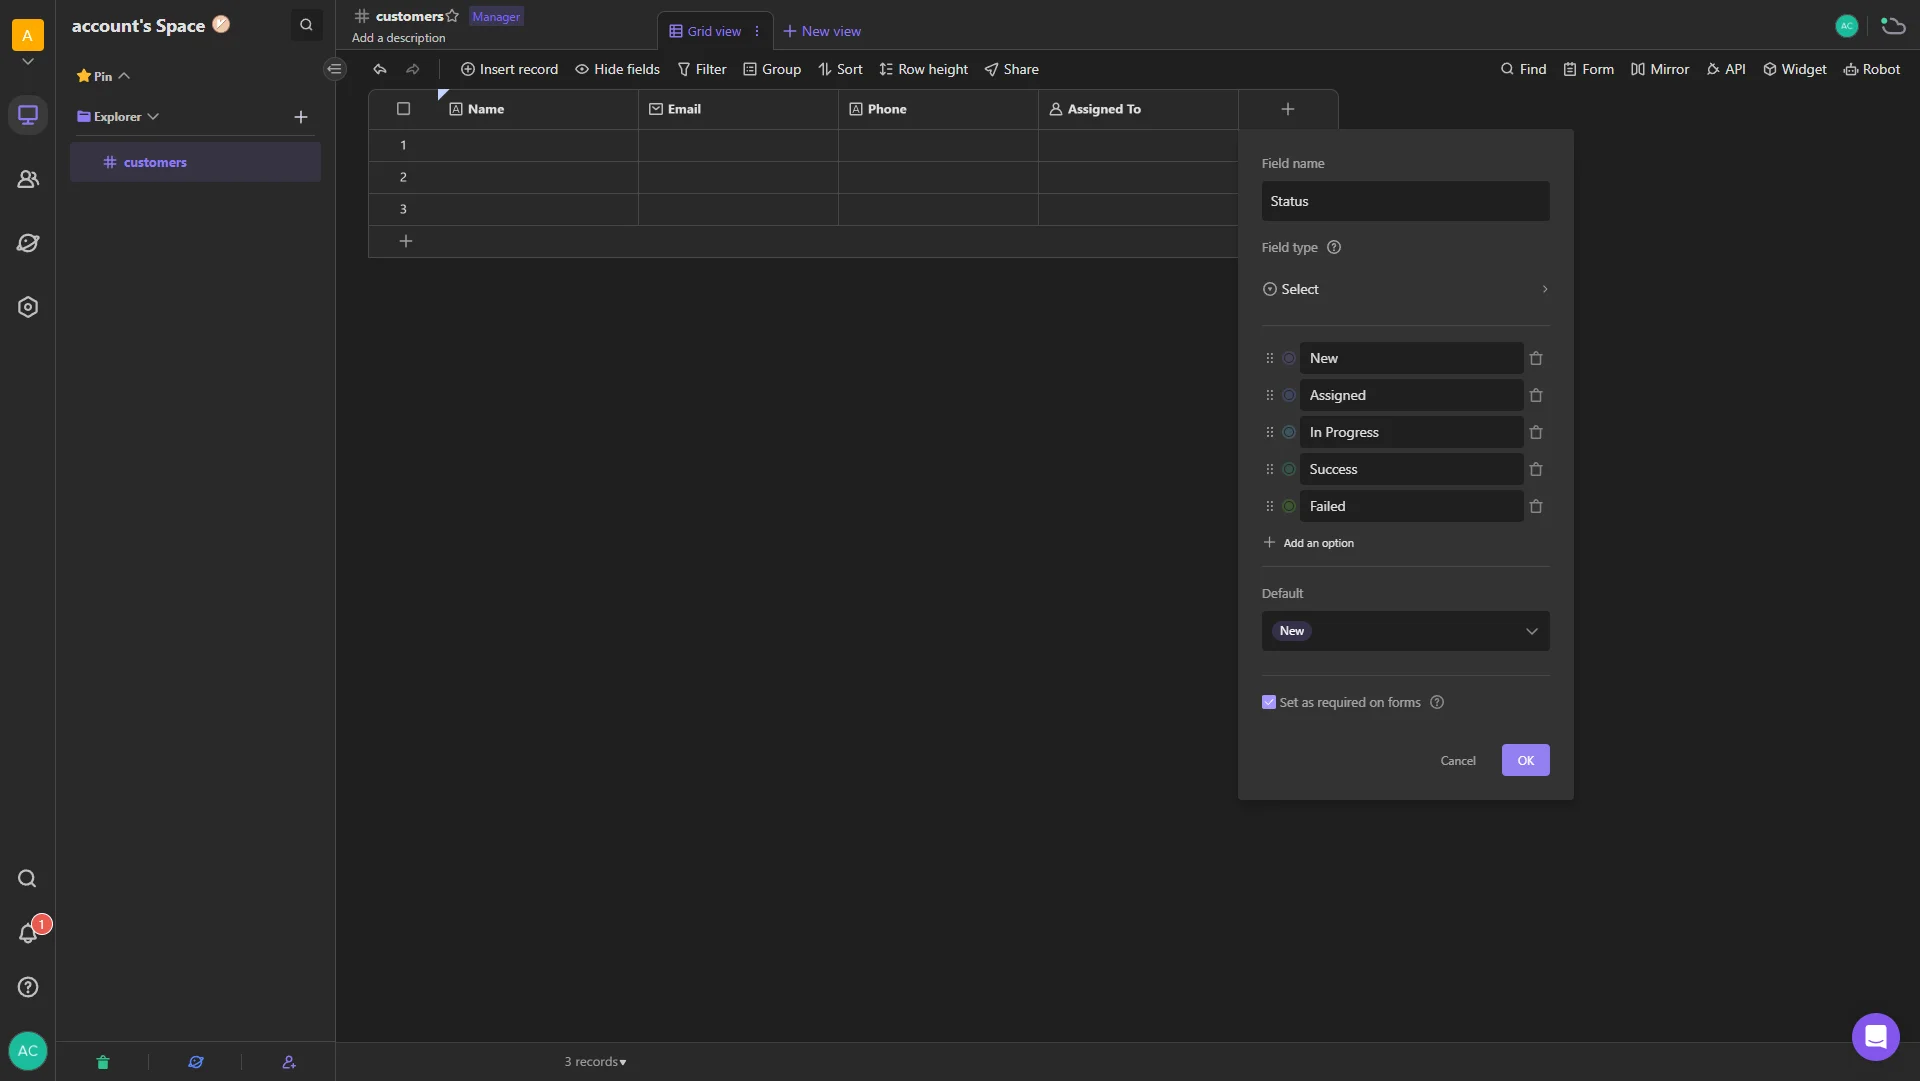Collapse the Explorer section
Image resolution: width=1920 pixels, height=1081 pixels.
coord(153,117)
